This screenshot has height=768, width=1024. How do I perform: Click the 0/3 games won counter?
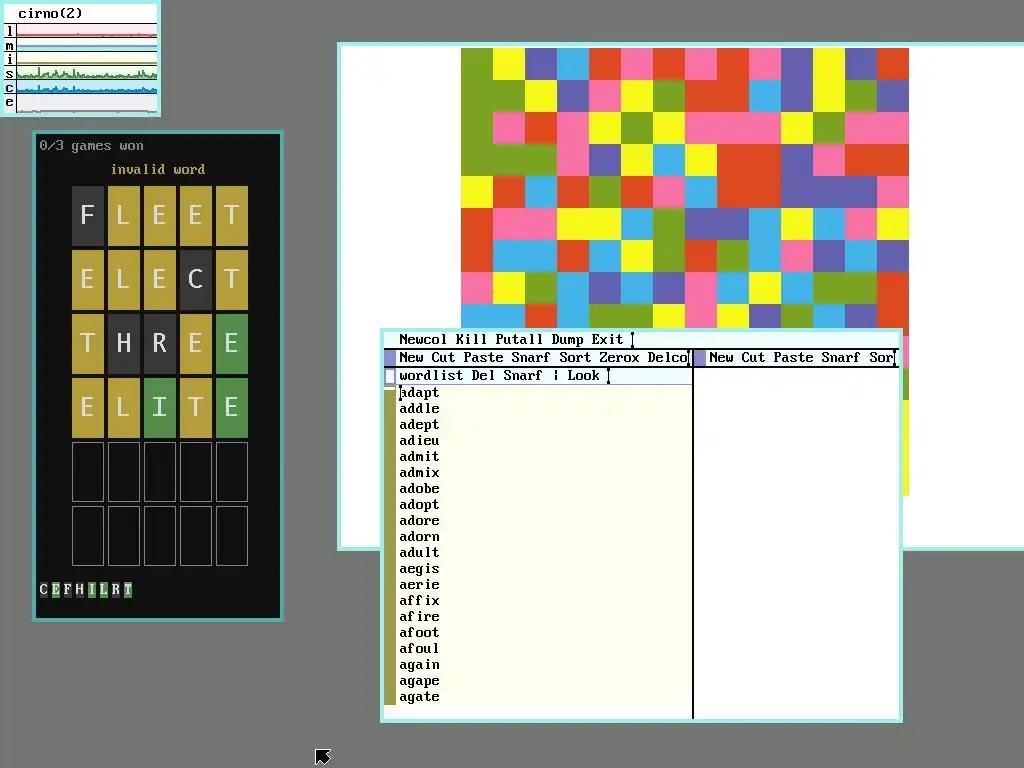(x=91, y=146)
